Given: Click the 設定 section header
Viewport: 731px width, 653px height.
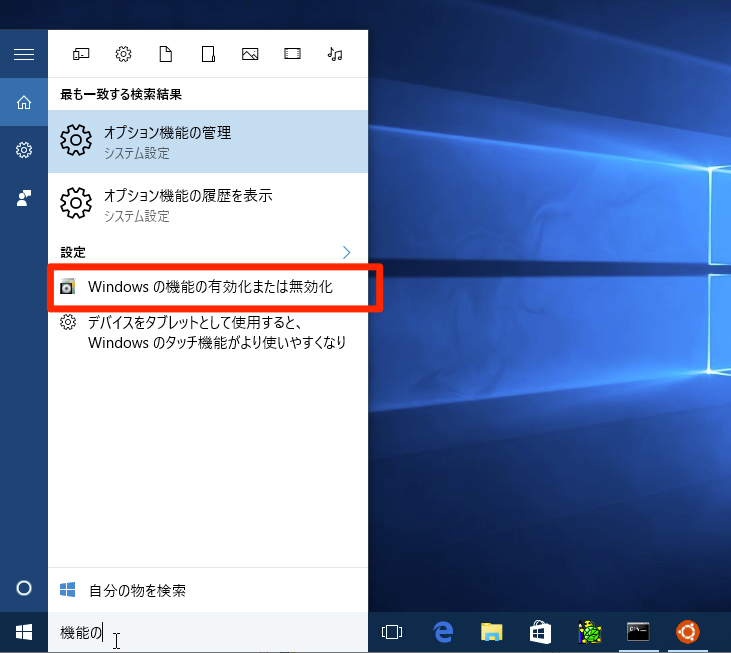Looking at the screenshot, I should point(73,252).
